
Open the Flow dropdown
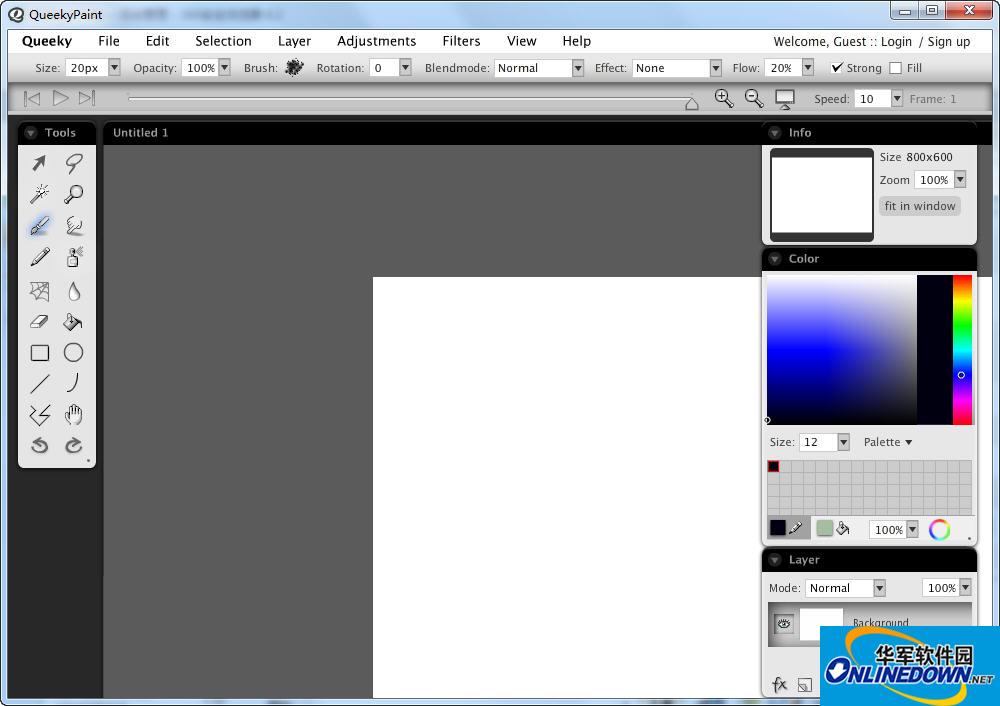click(x=808, y=68)
